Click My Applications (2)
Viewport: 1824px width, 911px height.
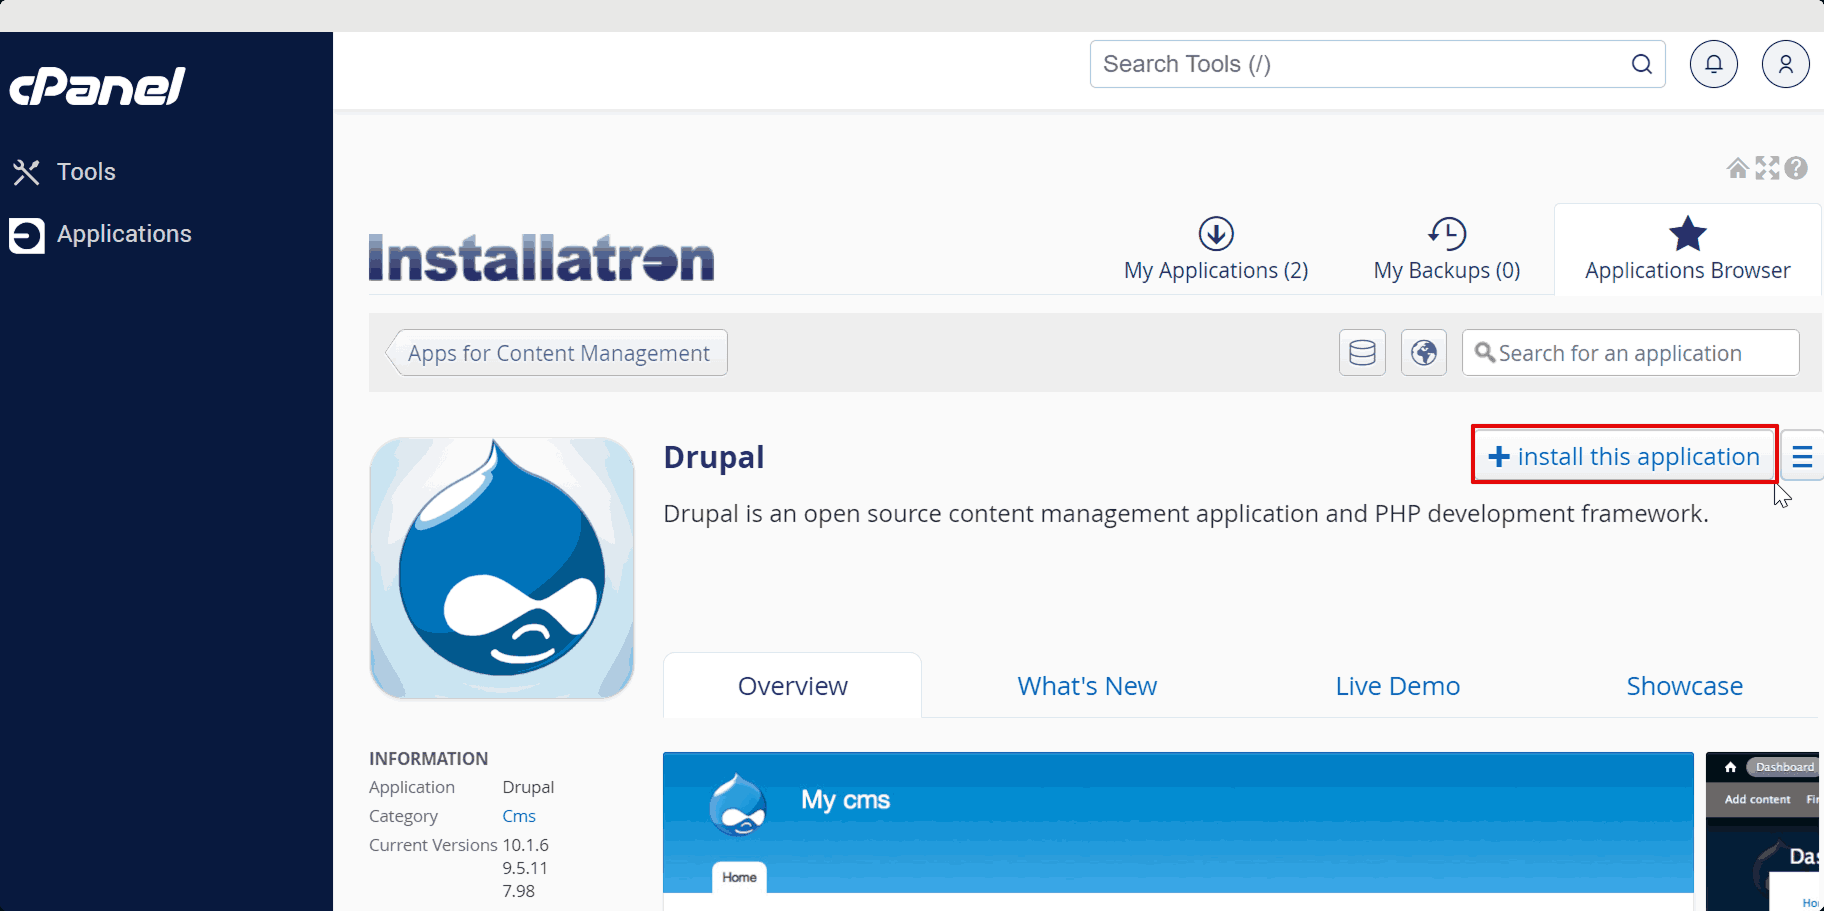click(1215, 250)
